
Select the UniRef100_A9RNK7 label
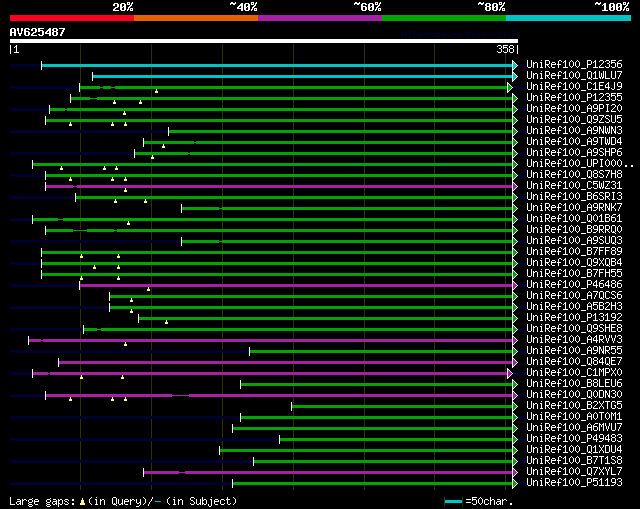tap(574, 208)
